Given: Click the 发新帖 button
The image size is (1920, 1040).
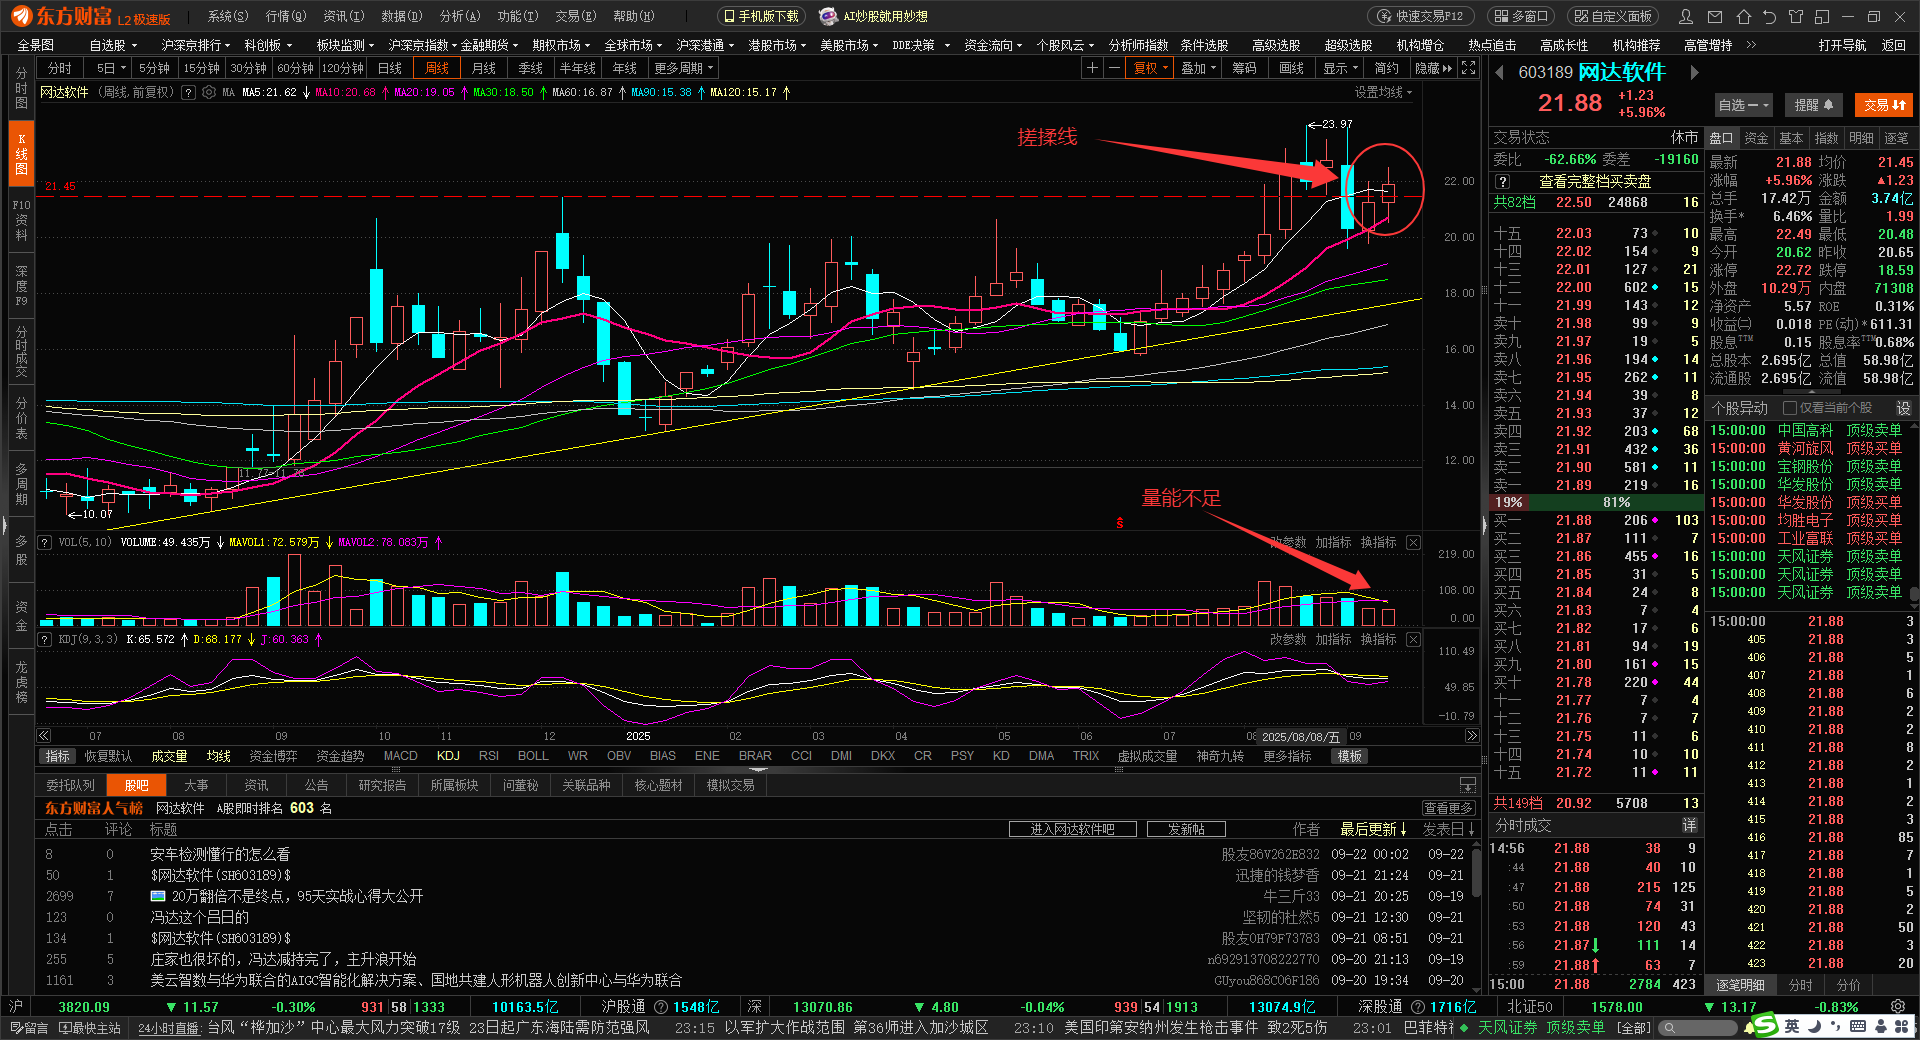Looking at the screenshot, I should [x=1186, y=829].
